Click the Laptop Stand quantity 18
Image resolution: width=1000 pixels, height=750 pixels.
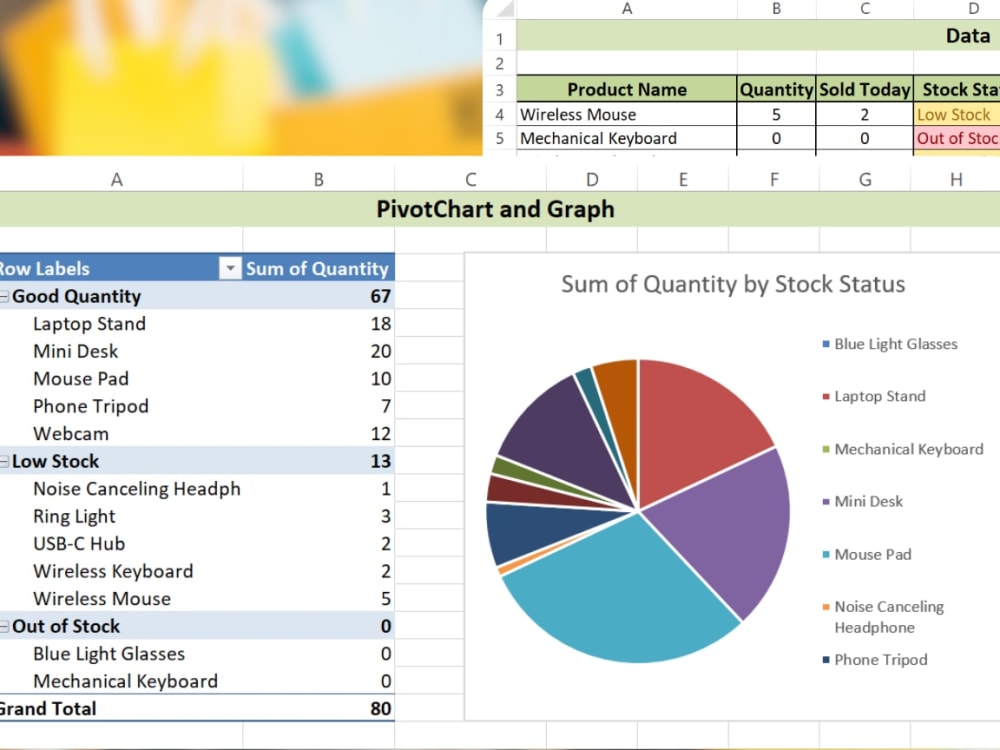[381, 324]
